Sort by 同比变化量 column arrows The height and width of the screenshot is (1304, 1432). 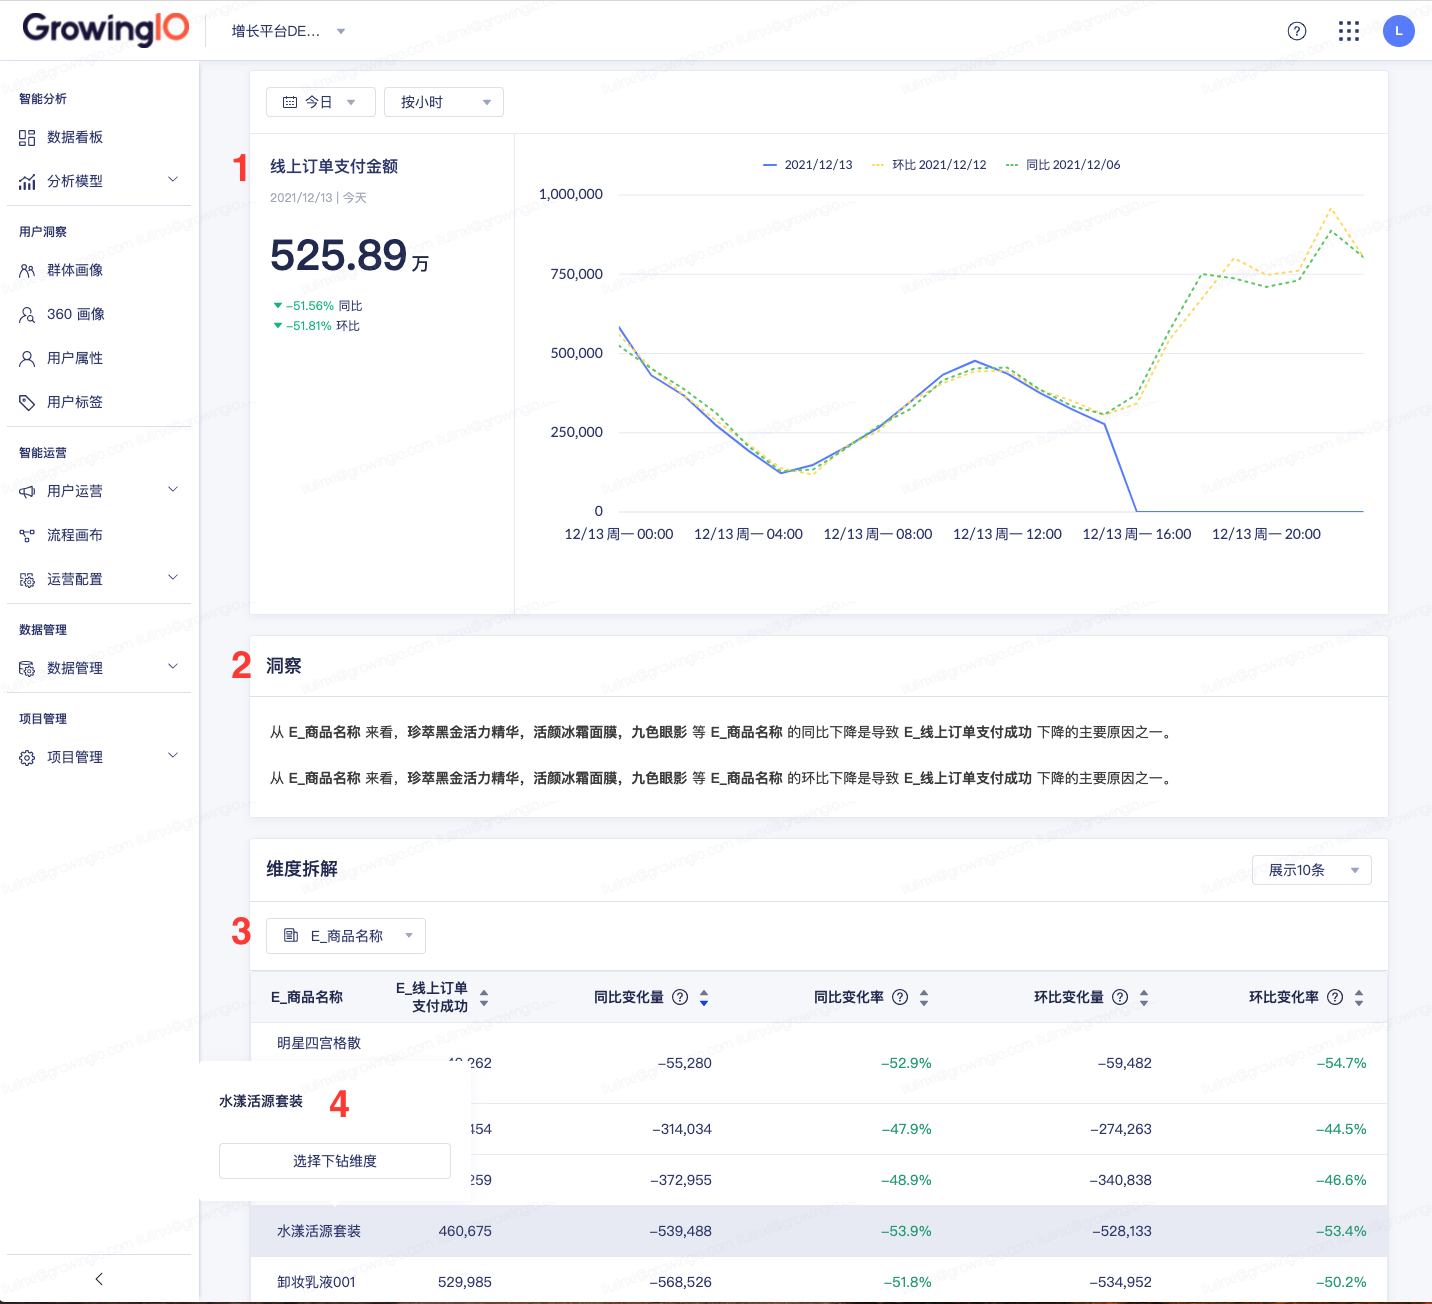pyautogui.click(x=704, y=998)
